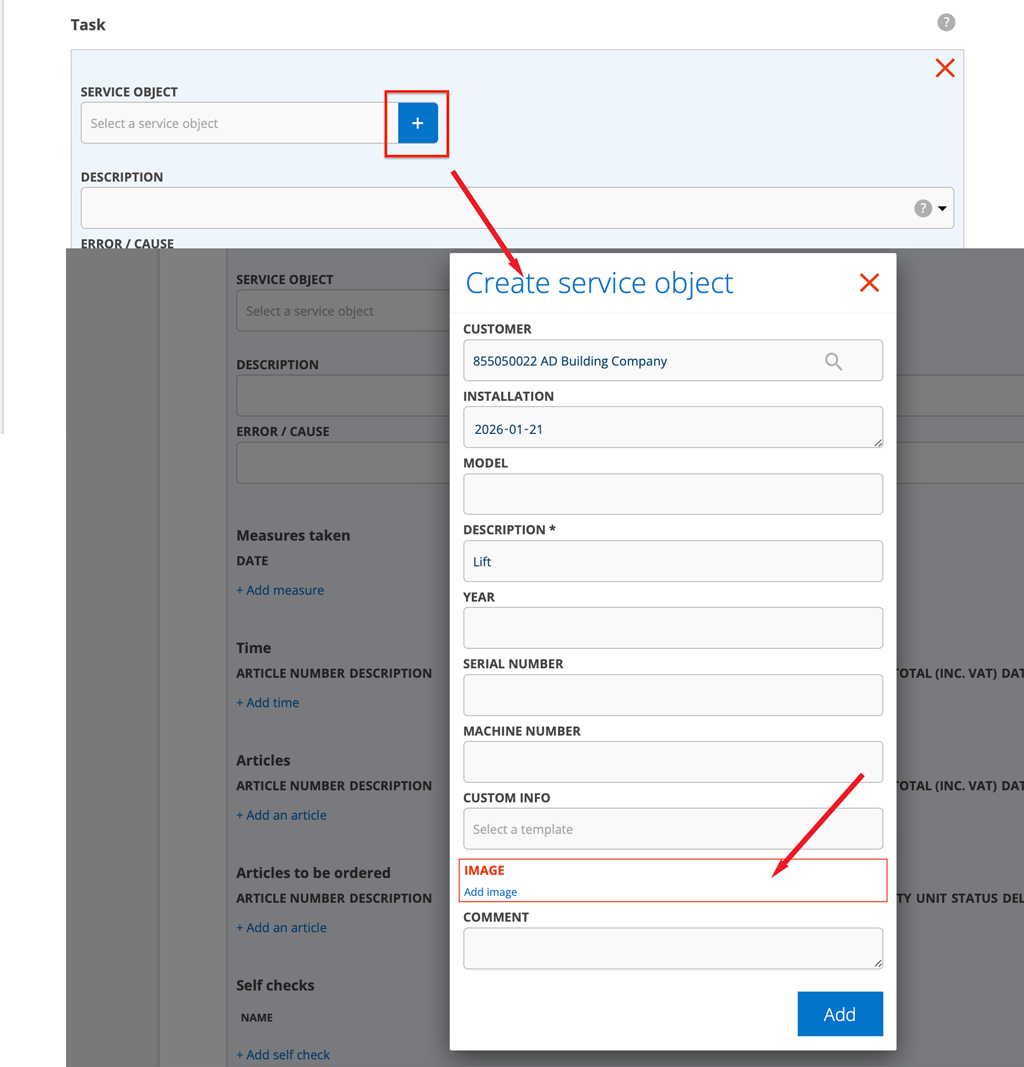1024x1067 pixels.
Task: Close the Create service object dialog
Action: click(x=869, y=283)
